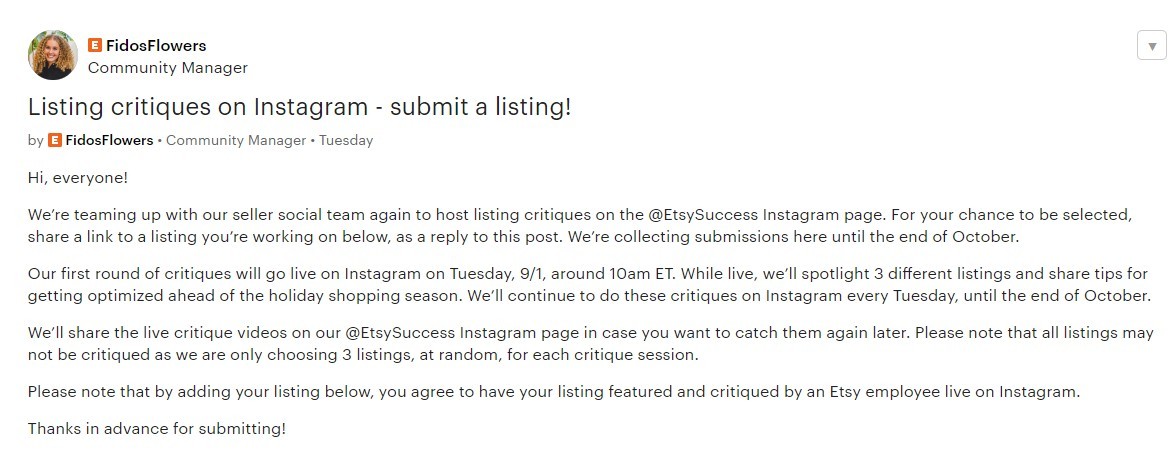Click the Community Manager role in the byline
The height and width of the screenshot is (456, 1173).
(236, 141)
